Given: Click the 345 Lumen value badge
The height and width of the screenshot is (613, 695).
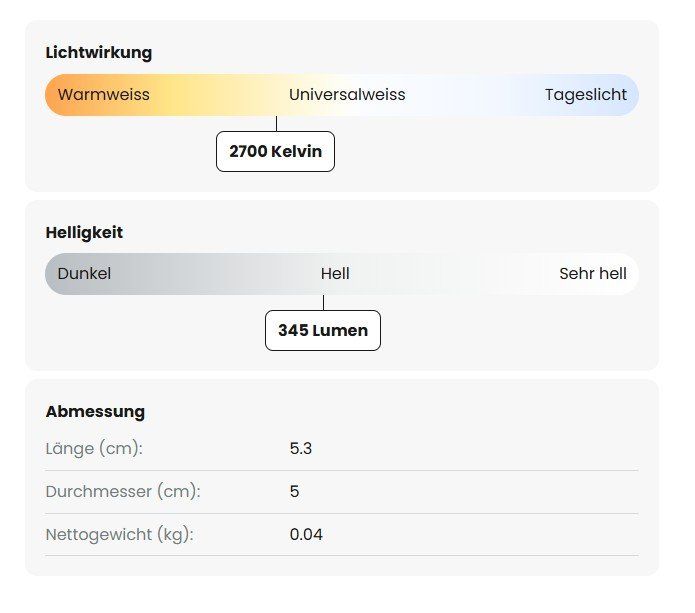Looking at the screenshot, I should click(323, 331).
